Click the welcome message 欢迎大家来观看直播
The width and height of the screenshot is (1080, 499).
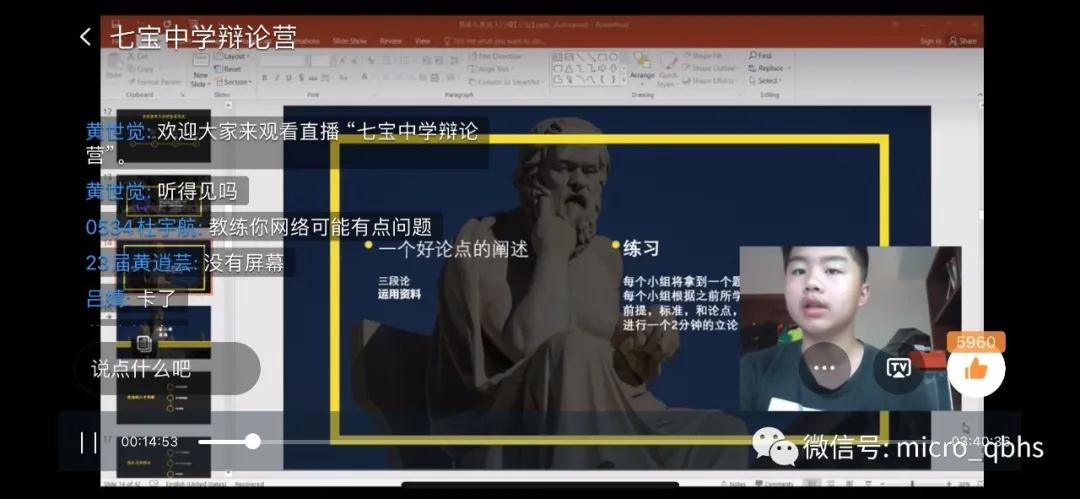282,143
